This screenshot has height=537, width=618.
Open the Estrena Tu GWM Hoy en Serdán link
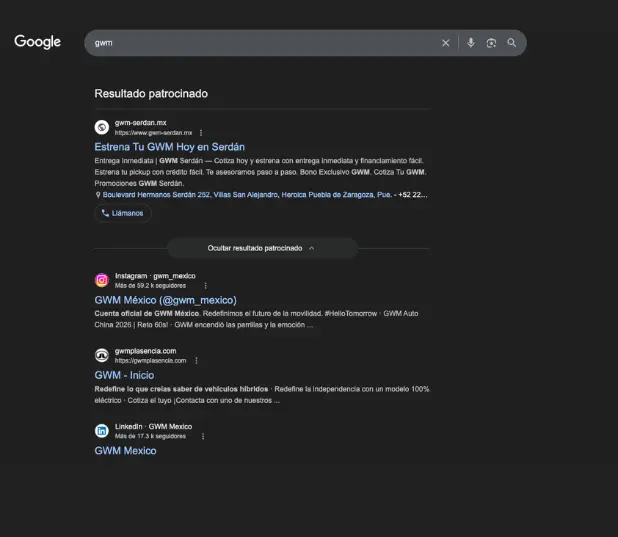tap(169, 147)
